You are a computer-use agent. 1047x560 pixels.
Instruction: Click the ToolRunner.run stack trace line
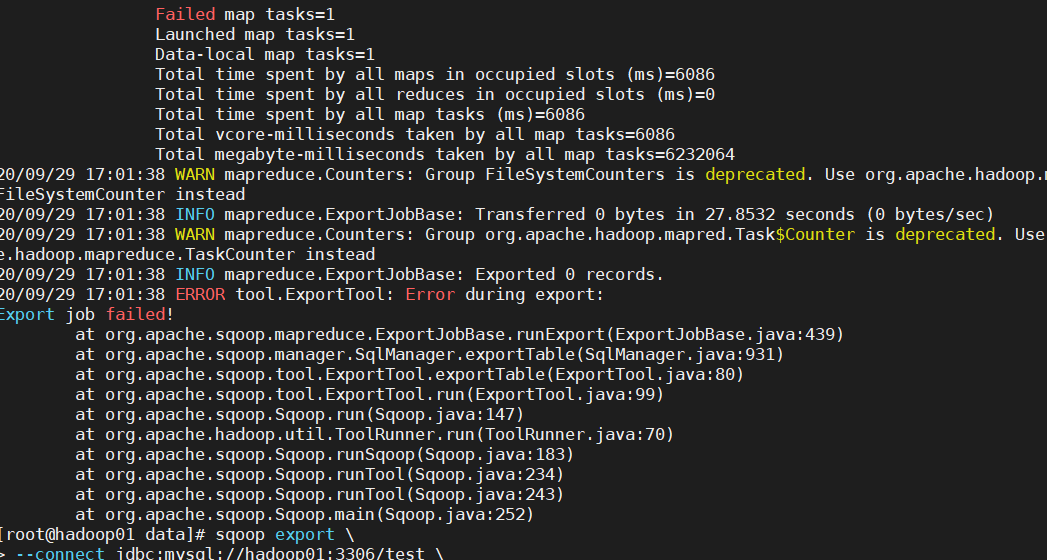pos(375,435)
